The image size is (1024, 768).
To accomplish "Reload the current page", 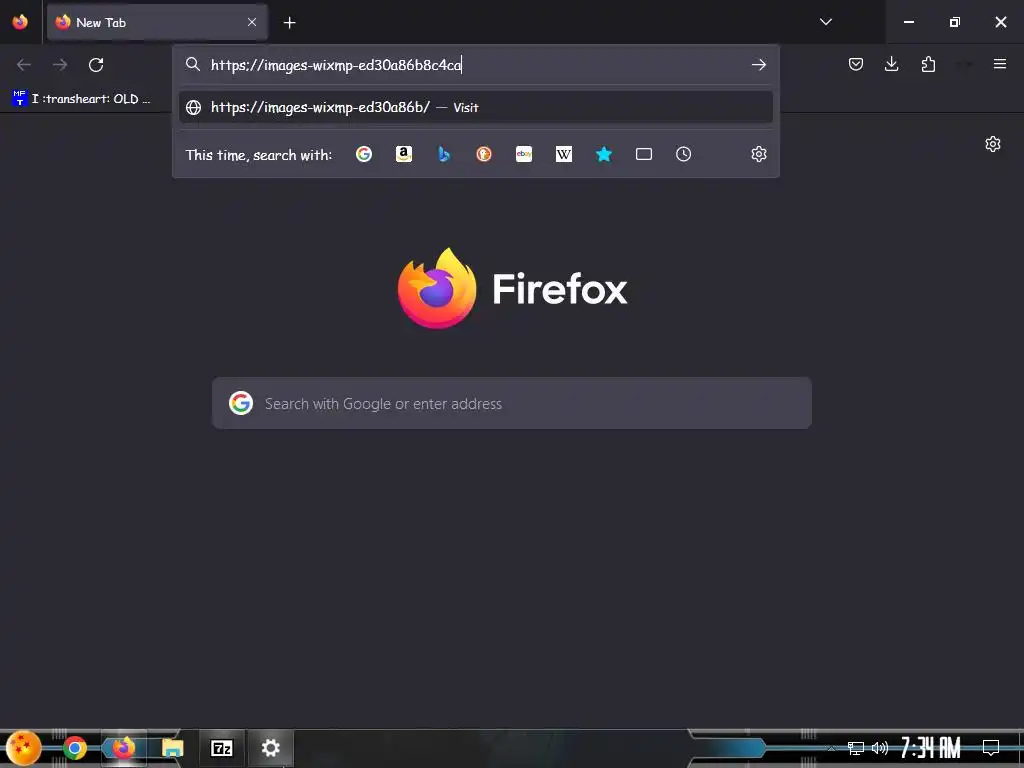I will pos(96,65).
